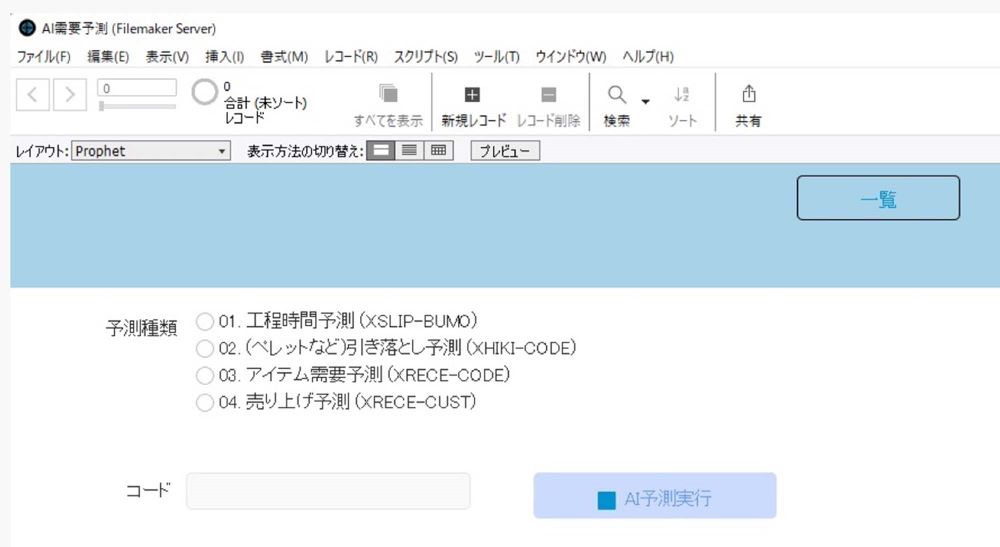Image resolution: width=1000 pixels, height=547 pixels.
Task: Select 04. 売り上げ予測 radio button
Action: click(x=205, y=403)
